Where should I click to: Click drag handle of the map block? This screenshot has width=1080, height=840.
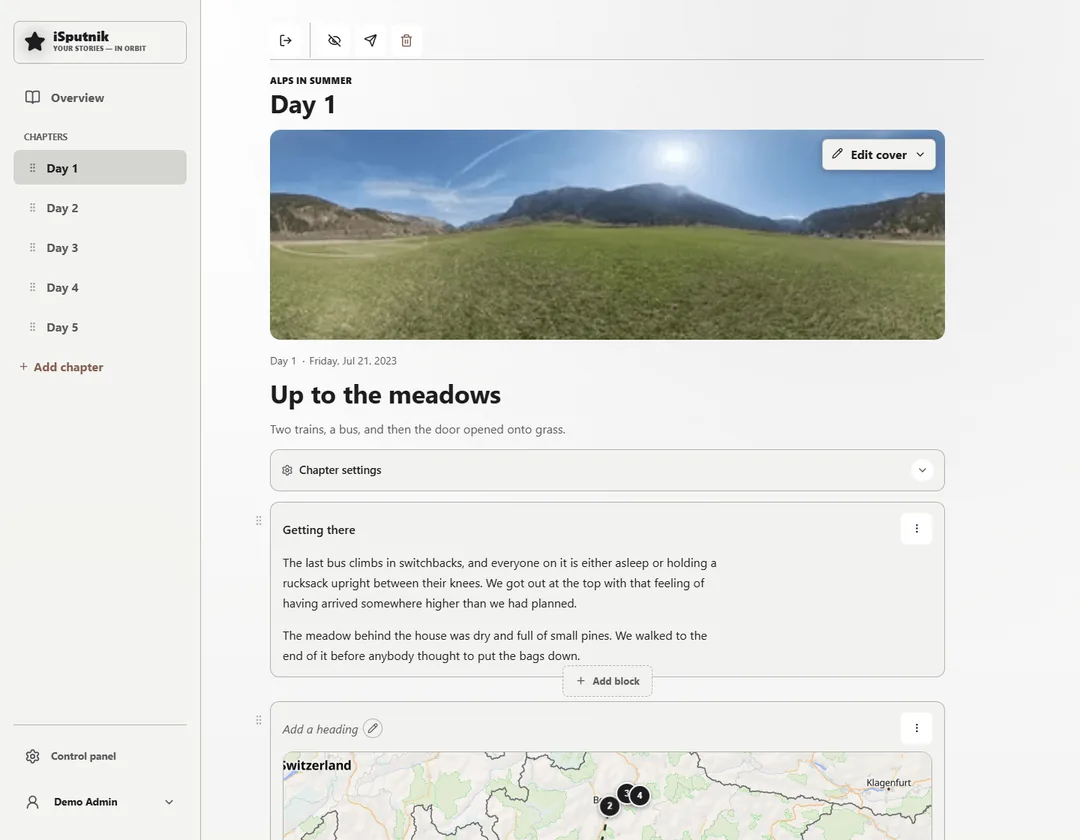258,720
